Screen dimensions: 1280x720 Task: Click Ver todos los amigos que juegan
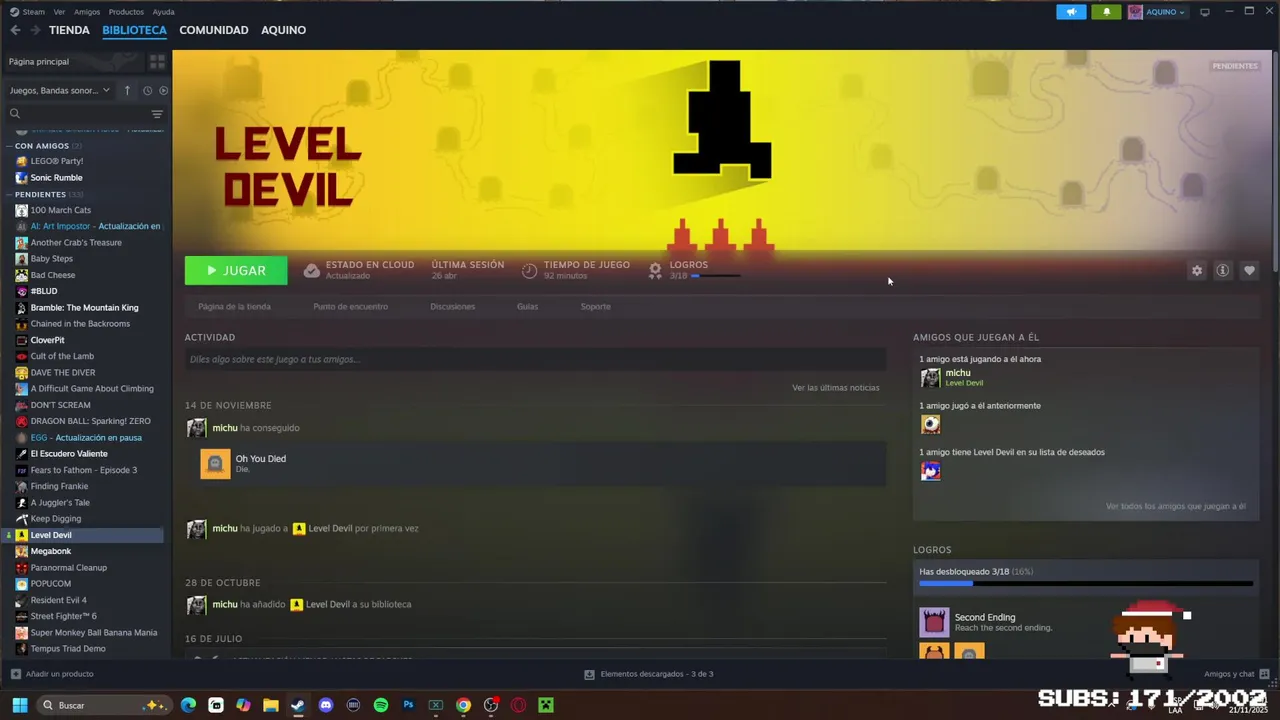pyautogui.click(x=1176, y=506)
